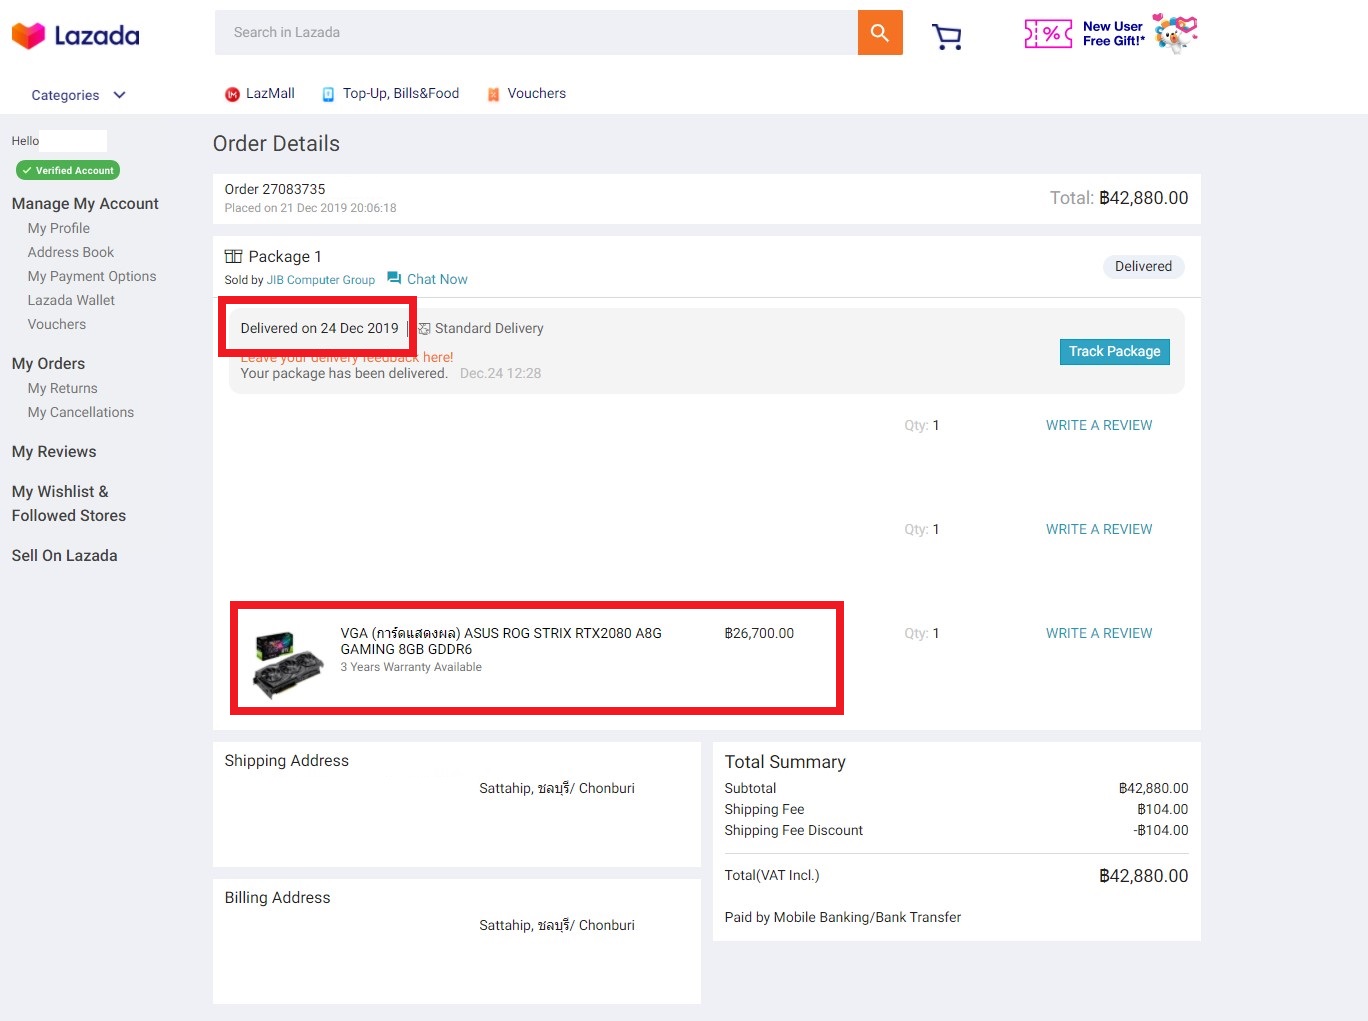Click the '฿26,700.00' item price
The image size is (1368, 1021).
pyautogui.click(x=759, y=633)
